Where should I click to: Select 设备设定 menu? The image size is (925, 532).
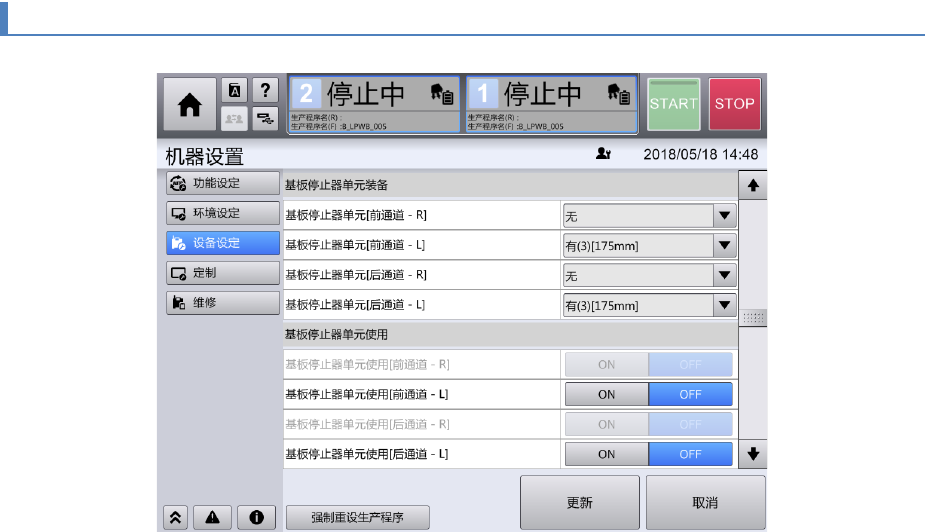[x=223, y=243]
